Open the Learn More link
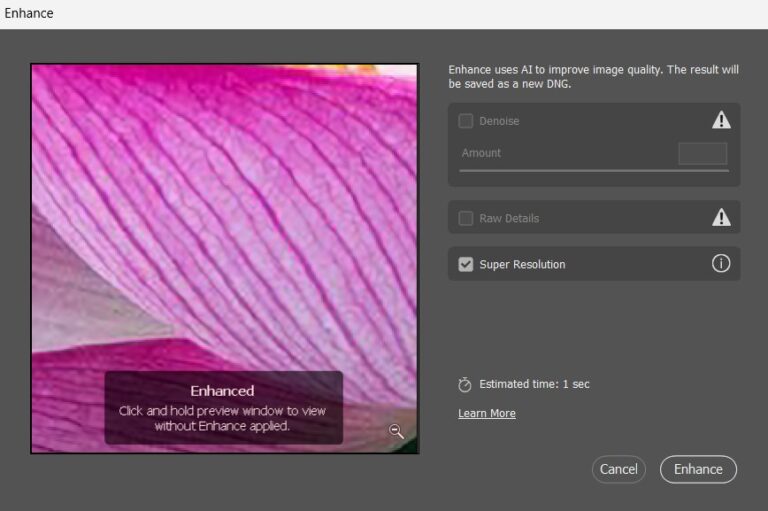The image size is (768, 511). (487, 414)
